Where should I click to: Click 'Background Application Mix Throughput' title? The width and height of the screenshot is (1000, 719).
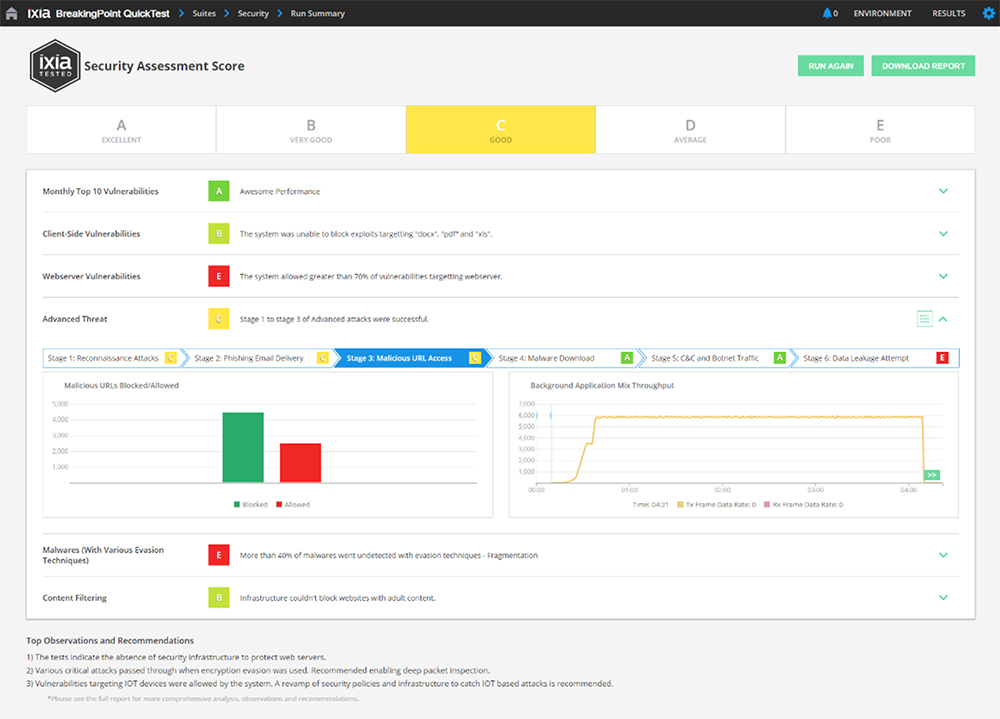(x=602, y=385)
